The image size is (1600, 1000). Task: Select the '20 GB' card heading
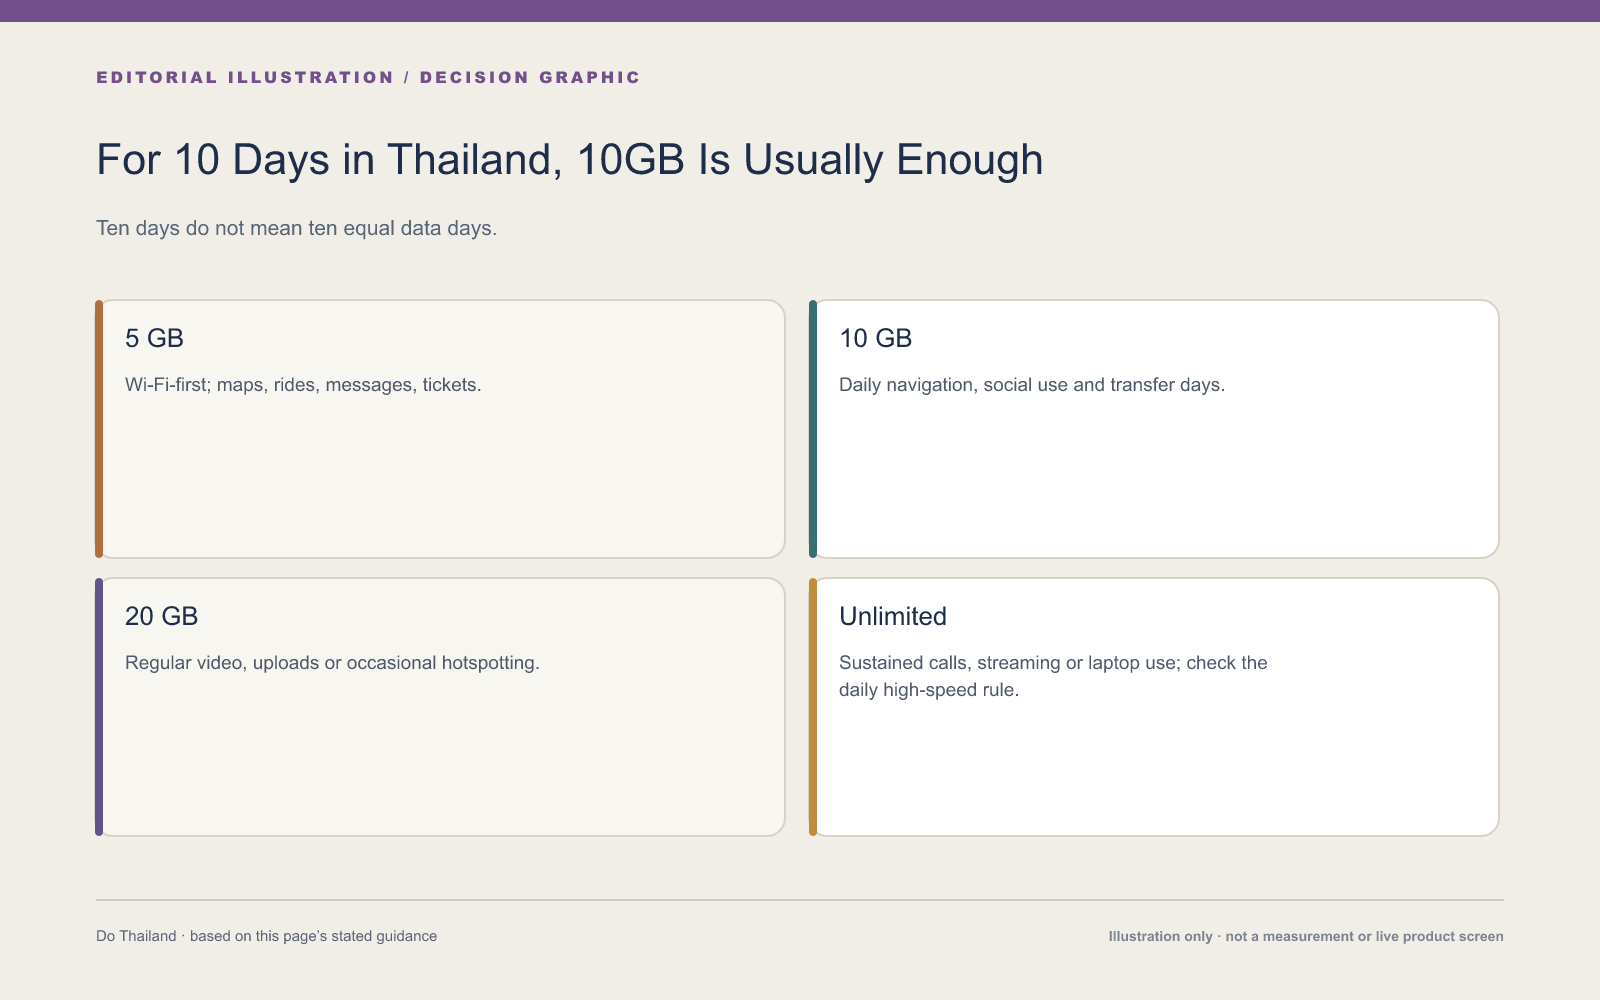(x=161, y=616)
